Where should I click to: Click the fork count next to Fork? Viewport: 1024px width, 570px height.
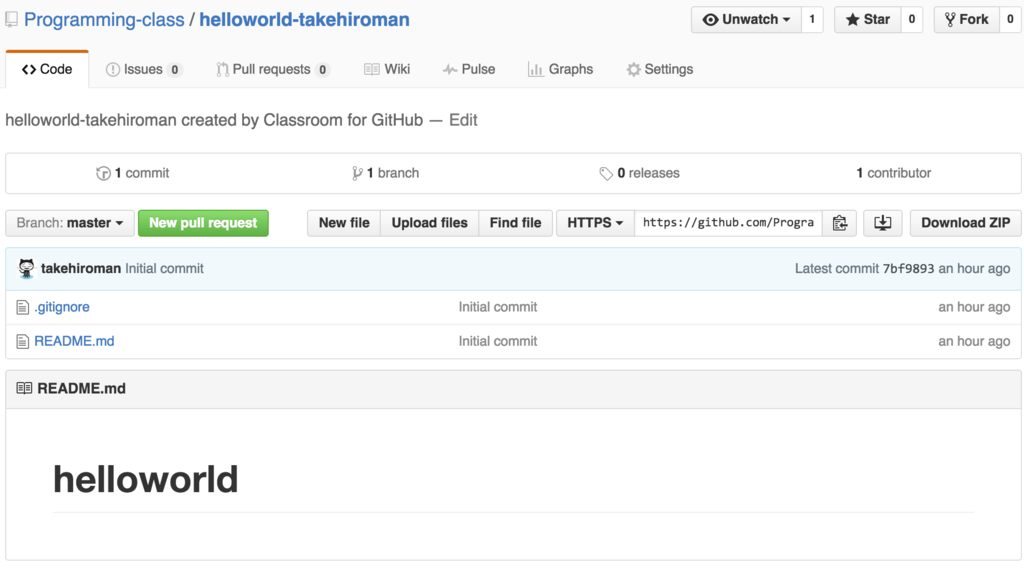(1010, 20)
